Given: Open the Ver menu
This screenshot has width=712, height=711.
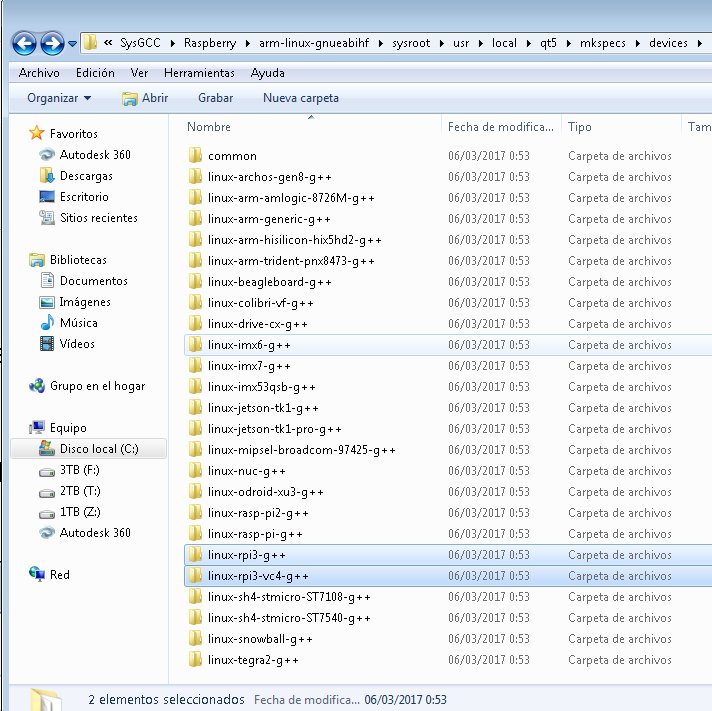Looking at the screenshot, I should (x=139, y=73).
